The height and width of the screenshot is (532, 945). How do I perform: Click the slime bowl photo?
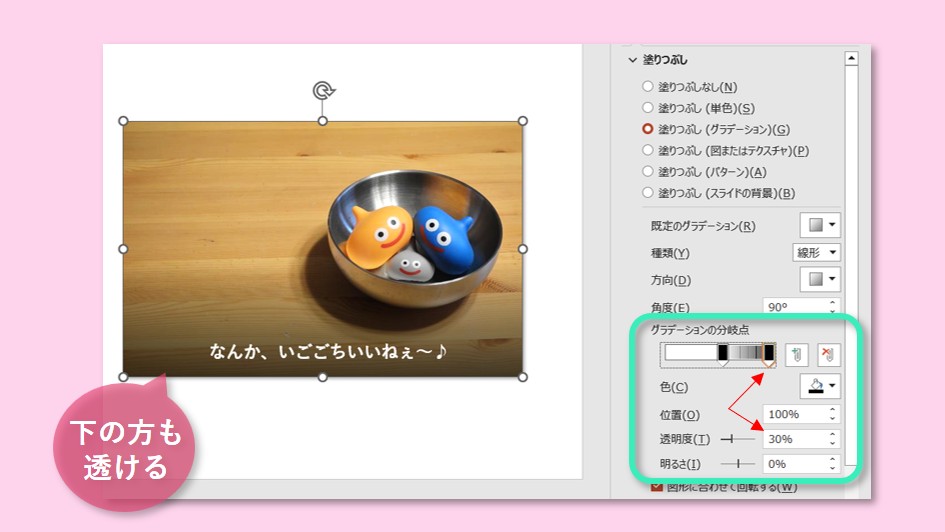click(x=323, y=249)
